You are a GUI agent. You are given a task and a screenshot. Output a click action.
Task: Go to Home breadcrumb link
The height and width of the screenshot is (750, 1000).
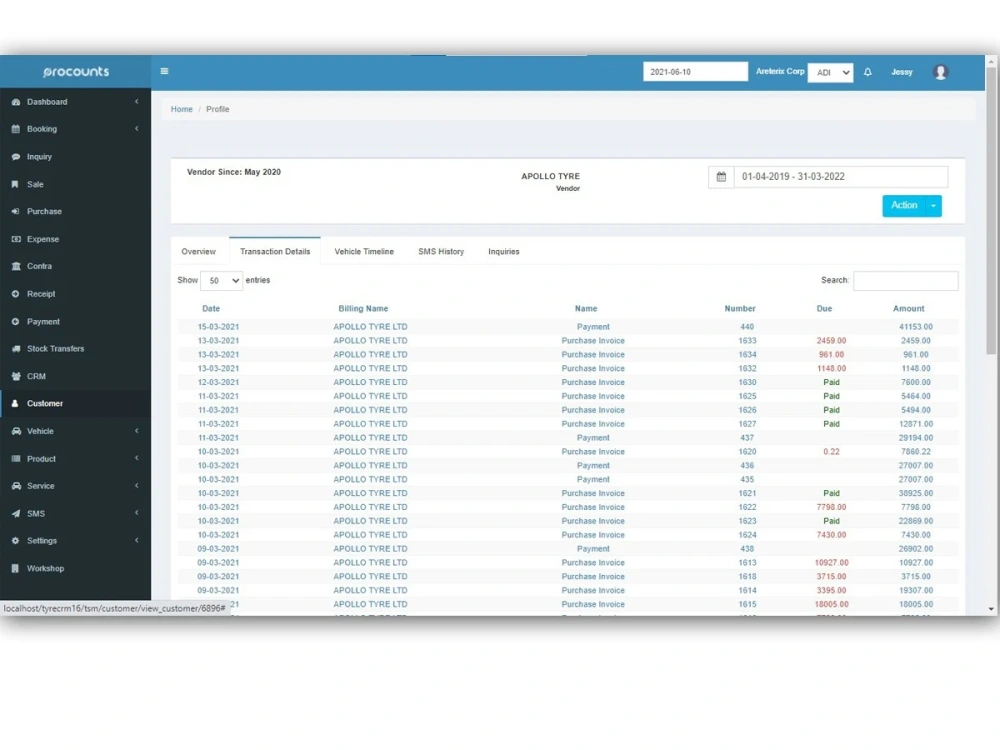[x=182, y=109]
